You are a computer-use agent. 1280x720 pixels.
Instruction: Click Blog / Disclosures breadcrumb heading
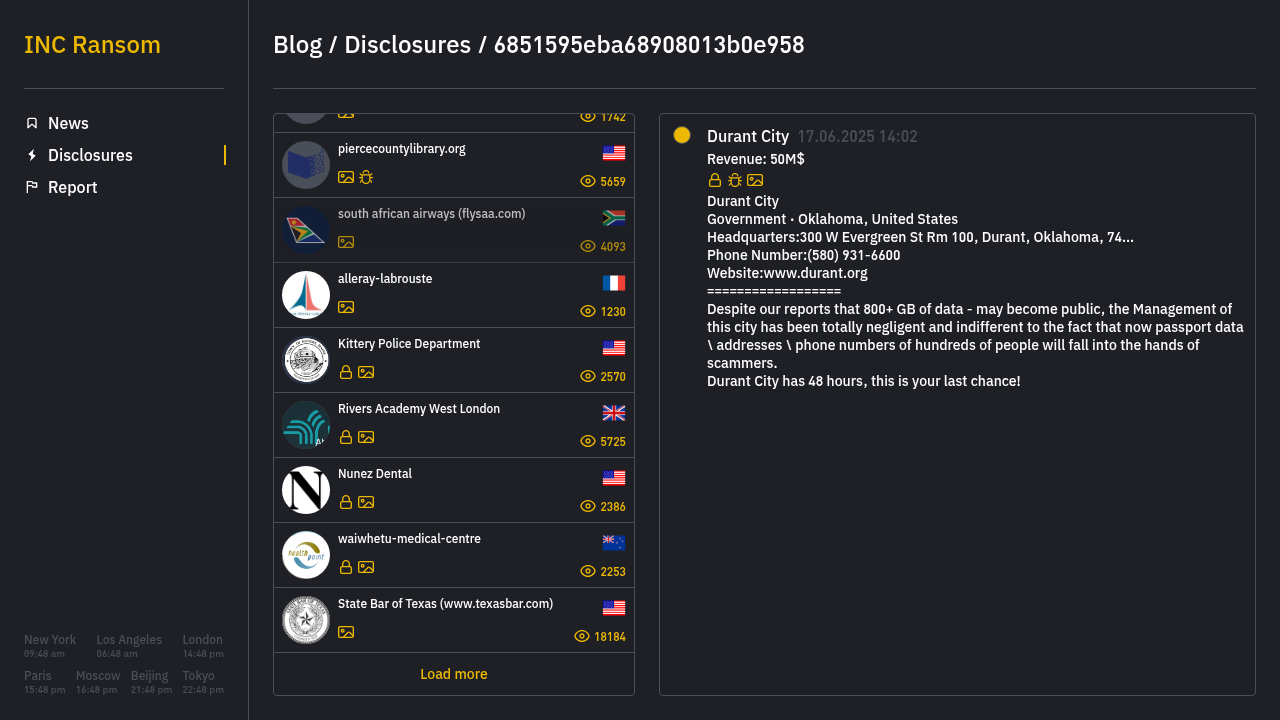click(539, 45)
